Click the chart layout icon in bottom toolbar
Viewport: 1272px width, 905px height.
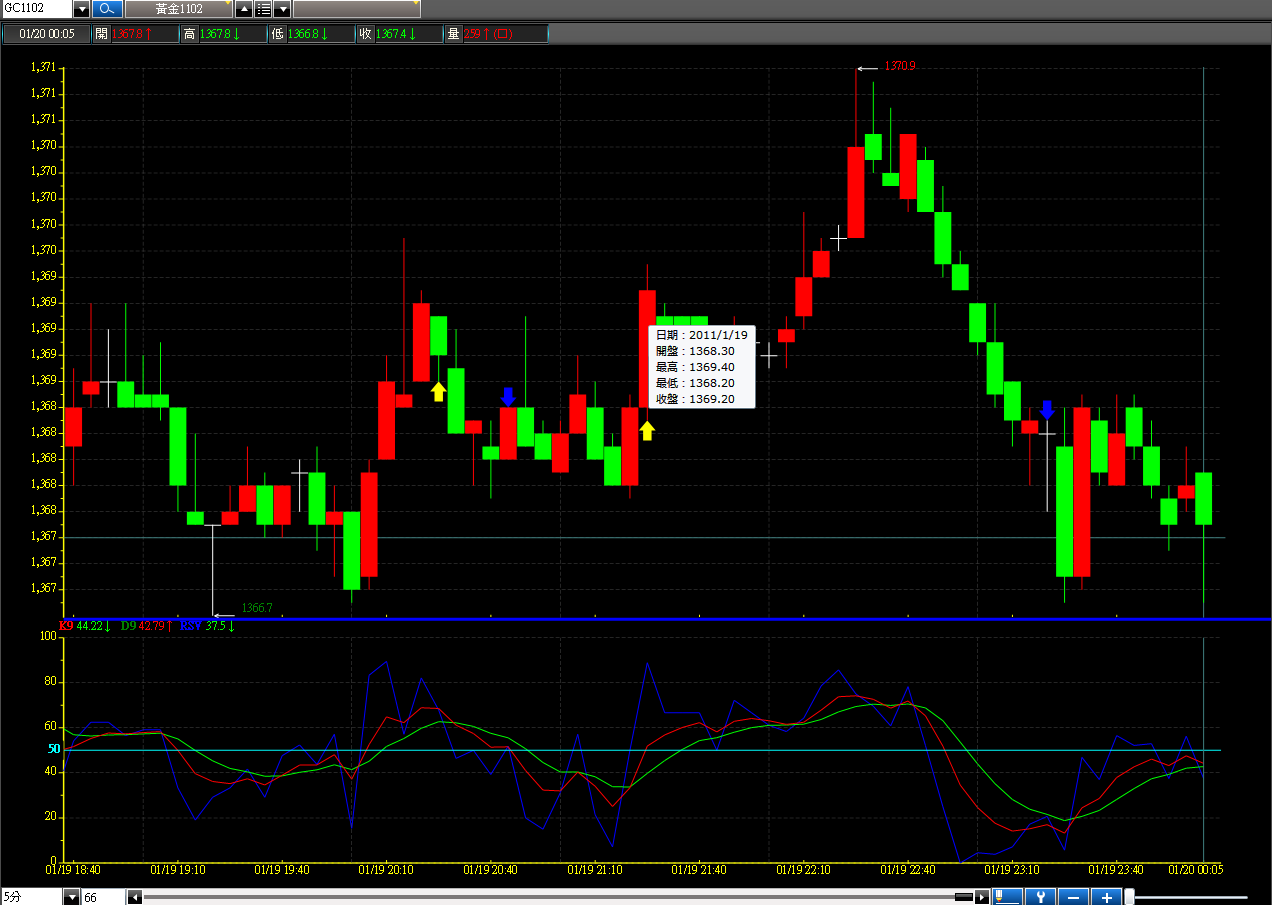[1008, 897]
